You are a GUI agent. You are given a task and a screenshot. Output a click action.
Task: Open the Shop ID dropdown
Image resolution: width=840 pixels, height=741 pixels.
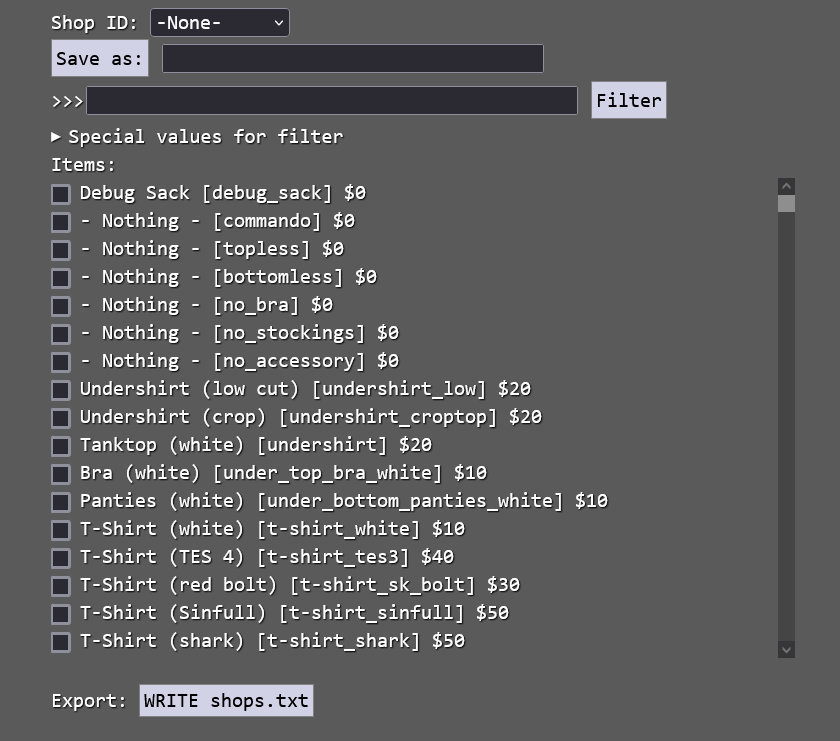pyautogui.click(x=220, y=23)
